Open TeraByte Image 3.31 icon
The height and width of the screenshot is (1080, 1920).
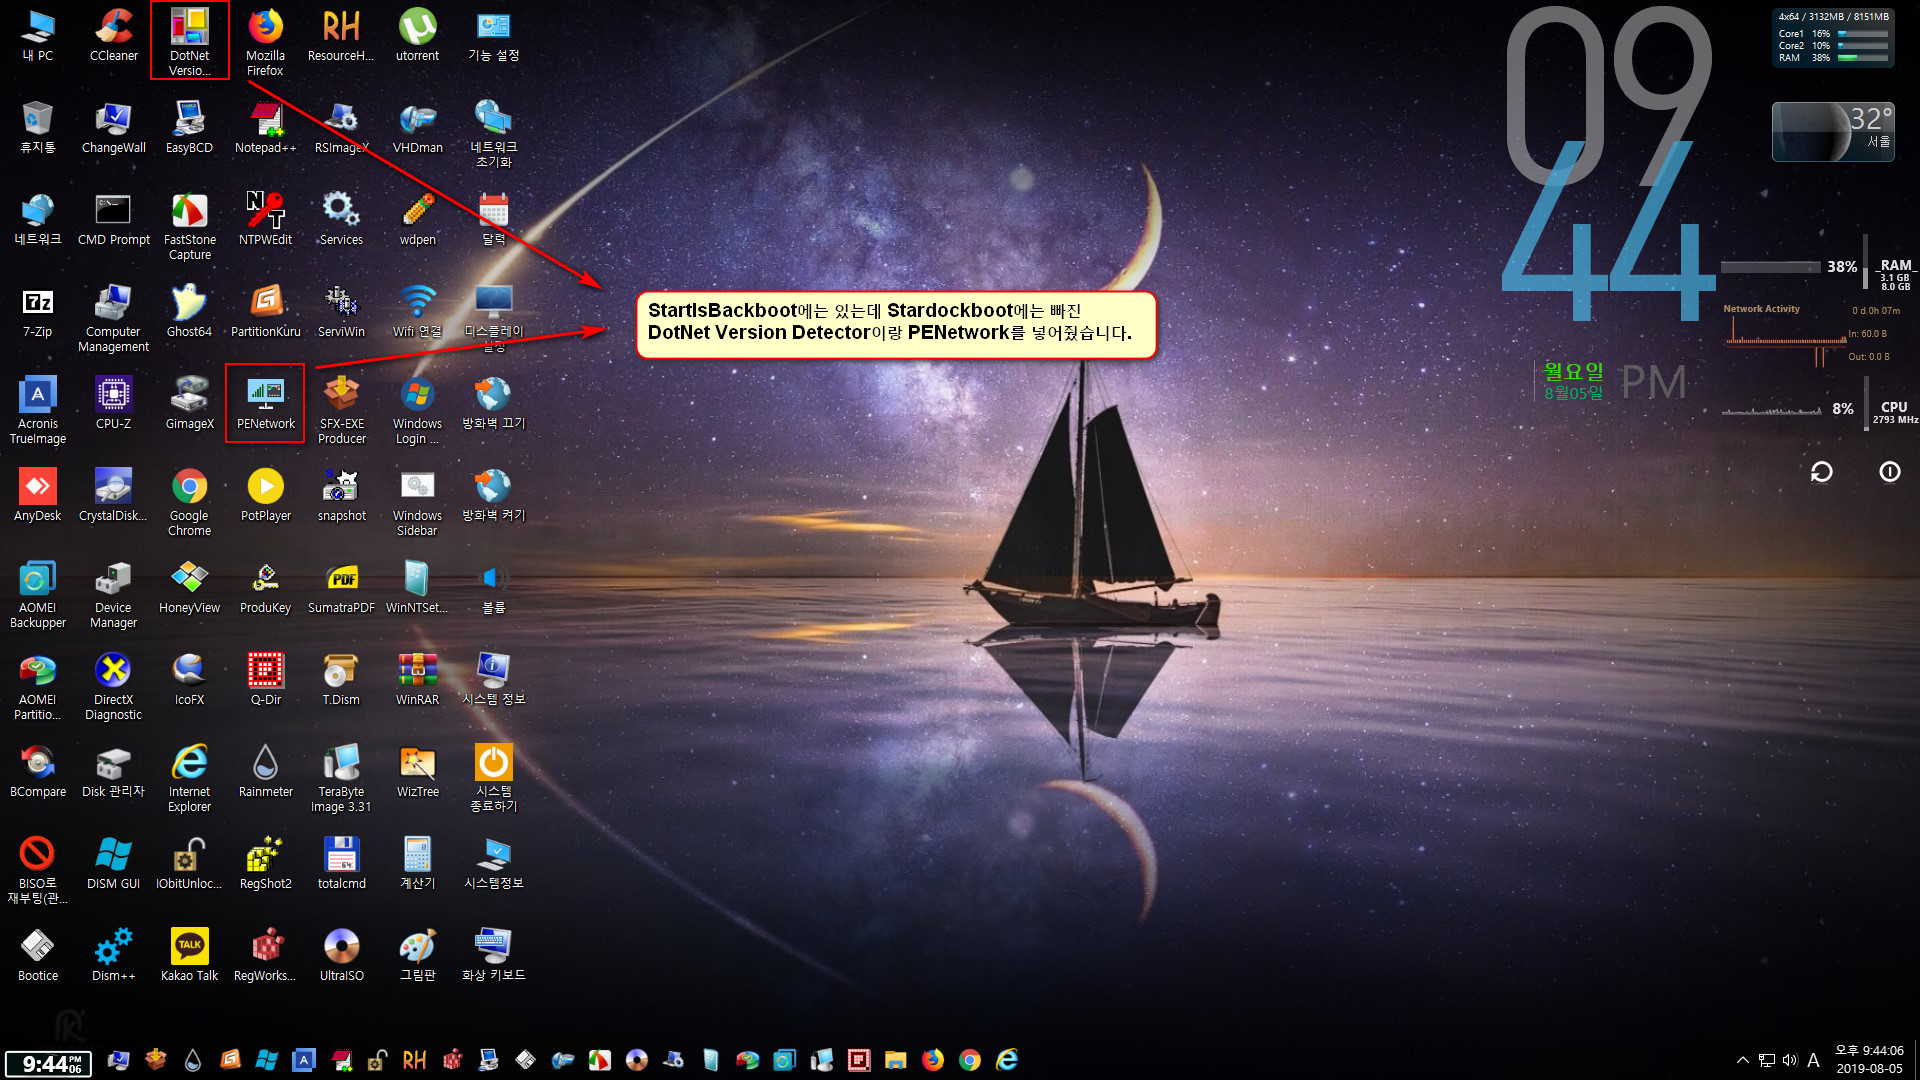click(341, 778)
